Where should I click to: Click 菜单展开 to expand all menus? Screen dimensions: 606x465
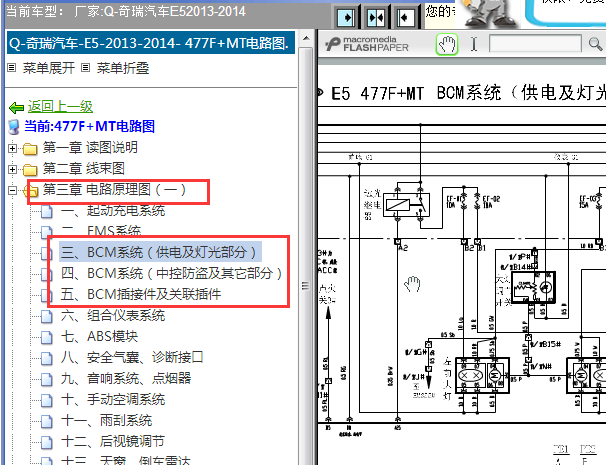click(x=49, y=68)
